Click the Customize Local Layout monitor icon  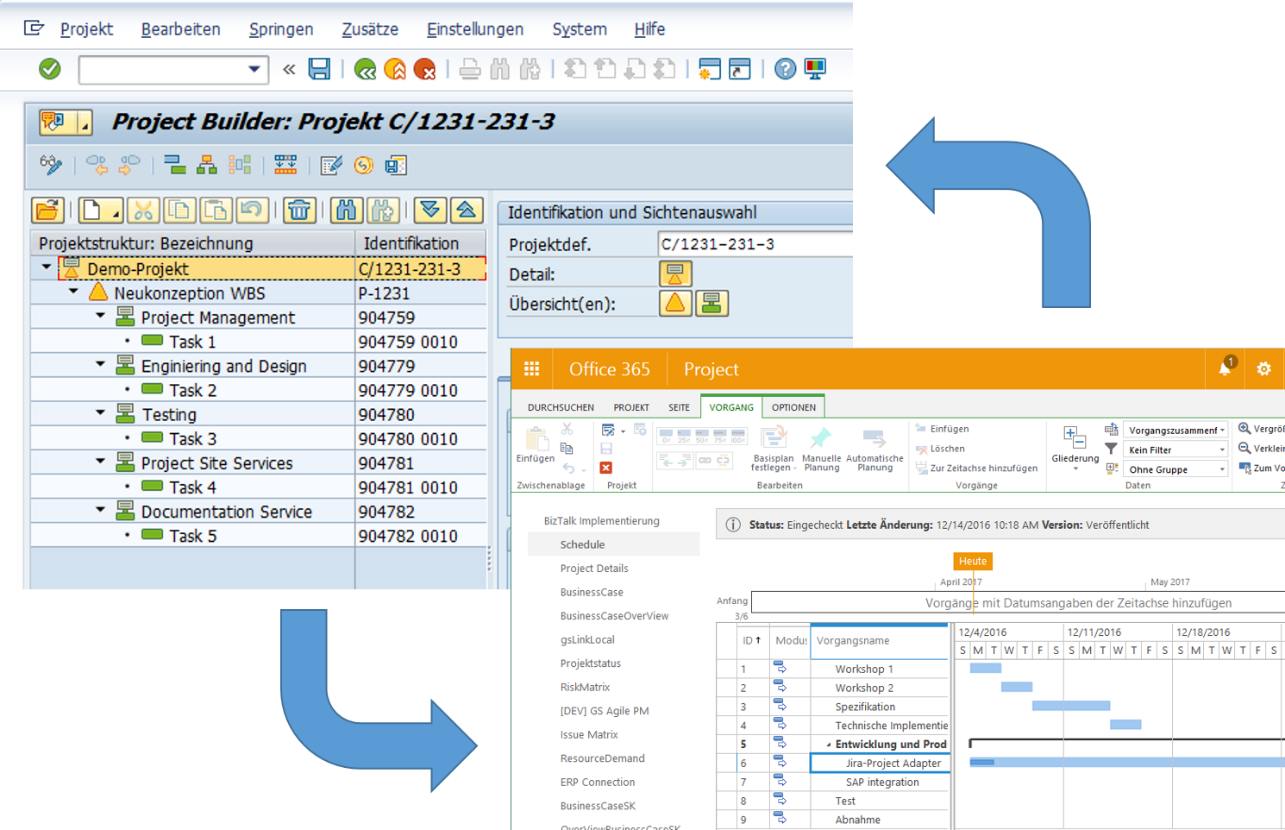click(815, 69)
